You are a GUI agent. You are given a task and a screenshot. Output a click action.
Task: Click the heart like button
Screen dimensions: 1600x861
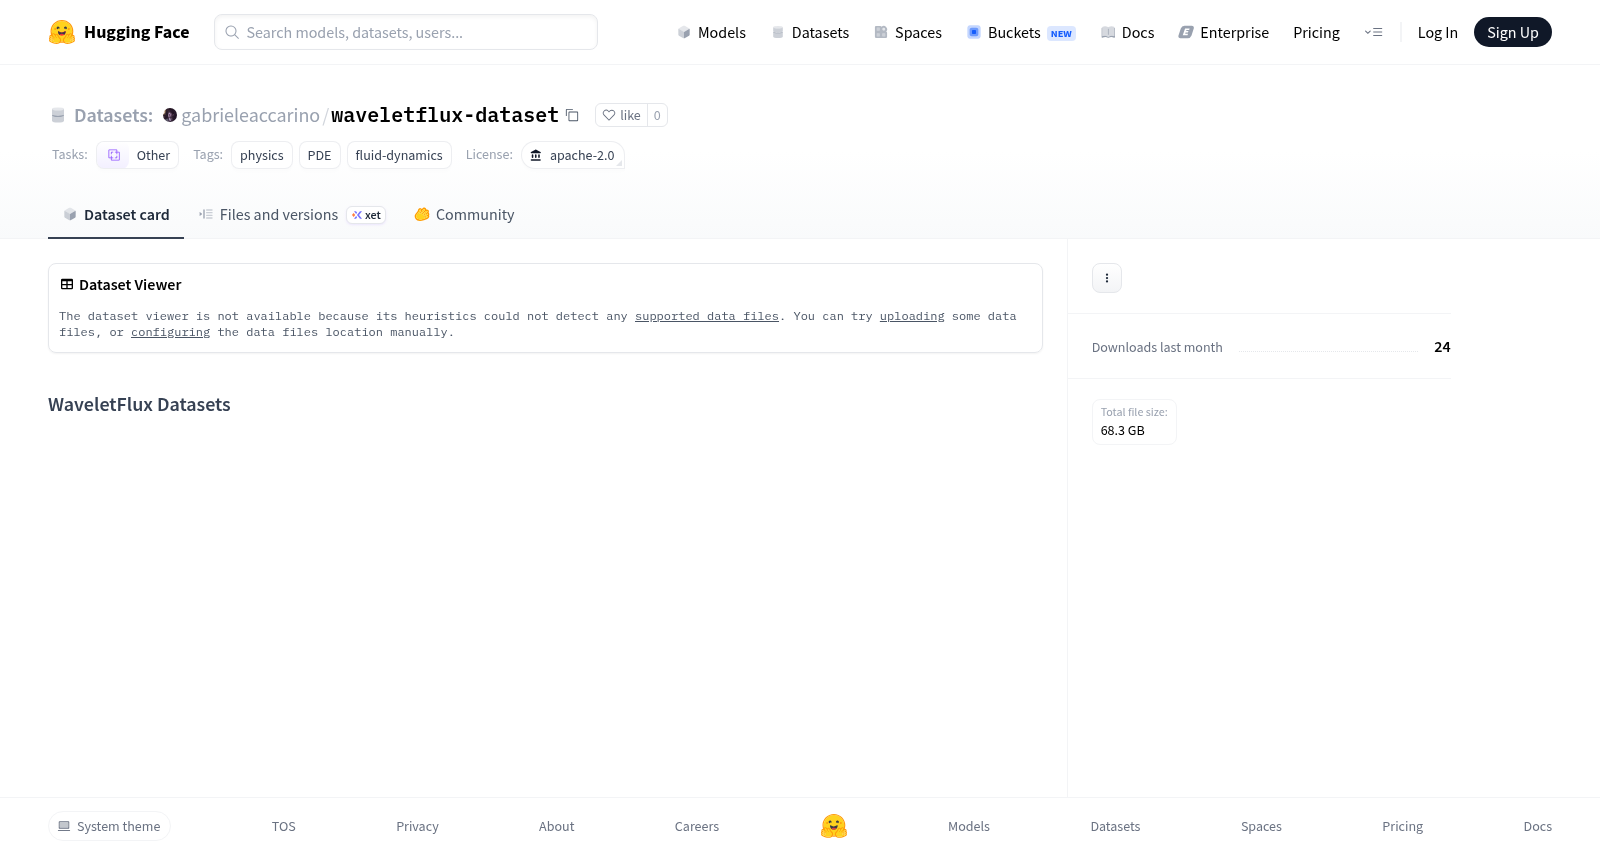click(621, 115)
